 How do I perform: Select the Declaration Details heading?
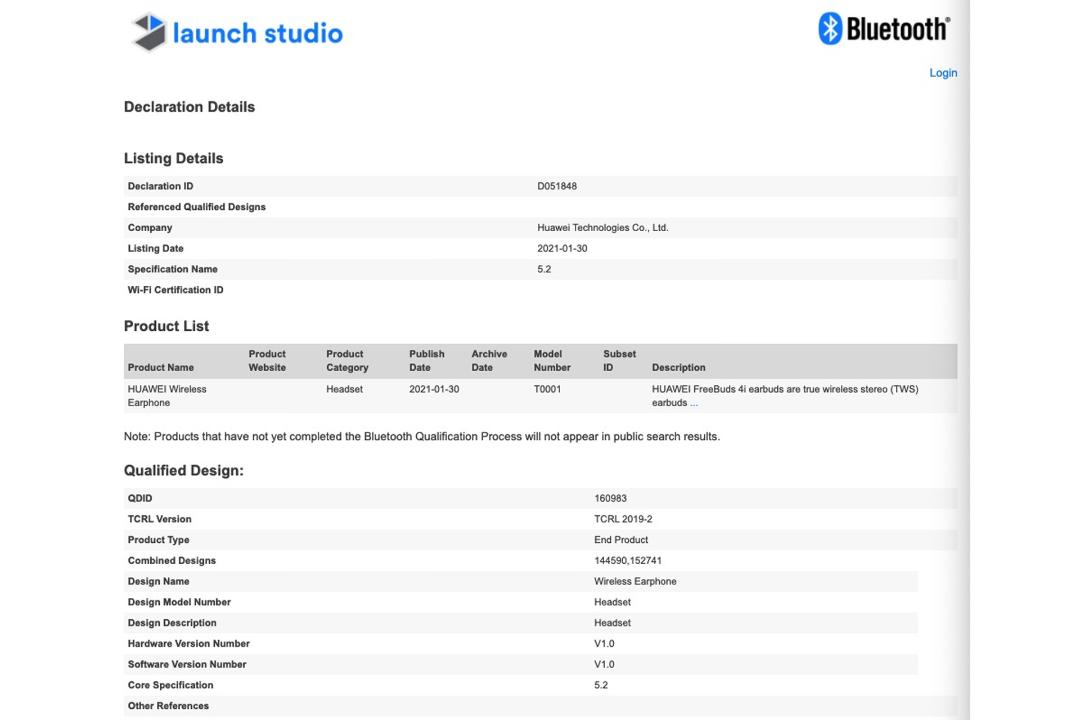coord(189,107)
